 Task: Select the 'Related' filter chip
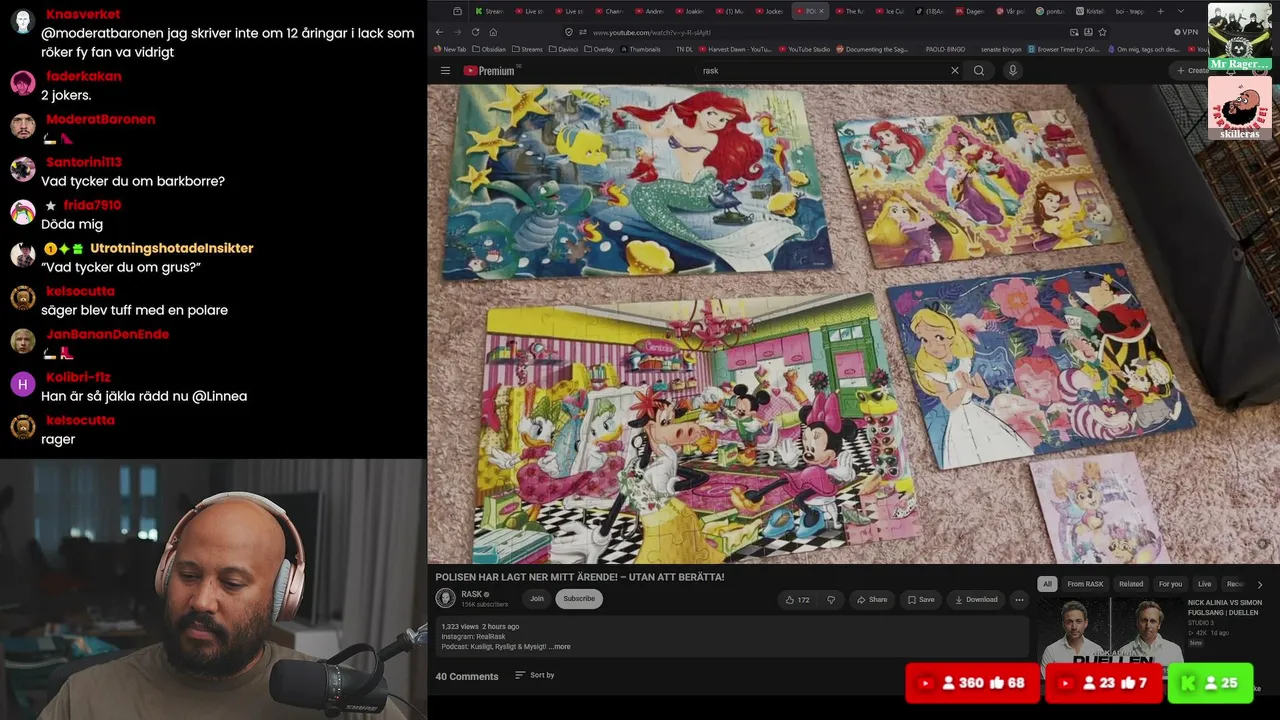(x=1131, y=584)
